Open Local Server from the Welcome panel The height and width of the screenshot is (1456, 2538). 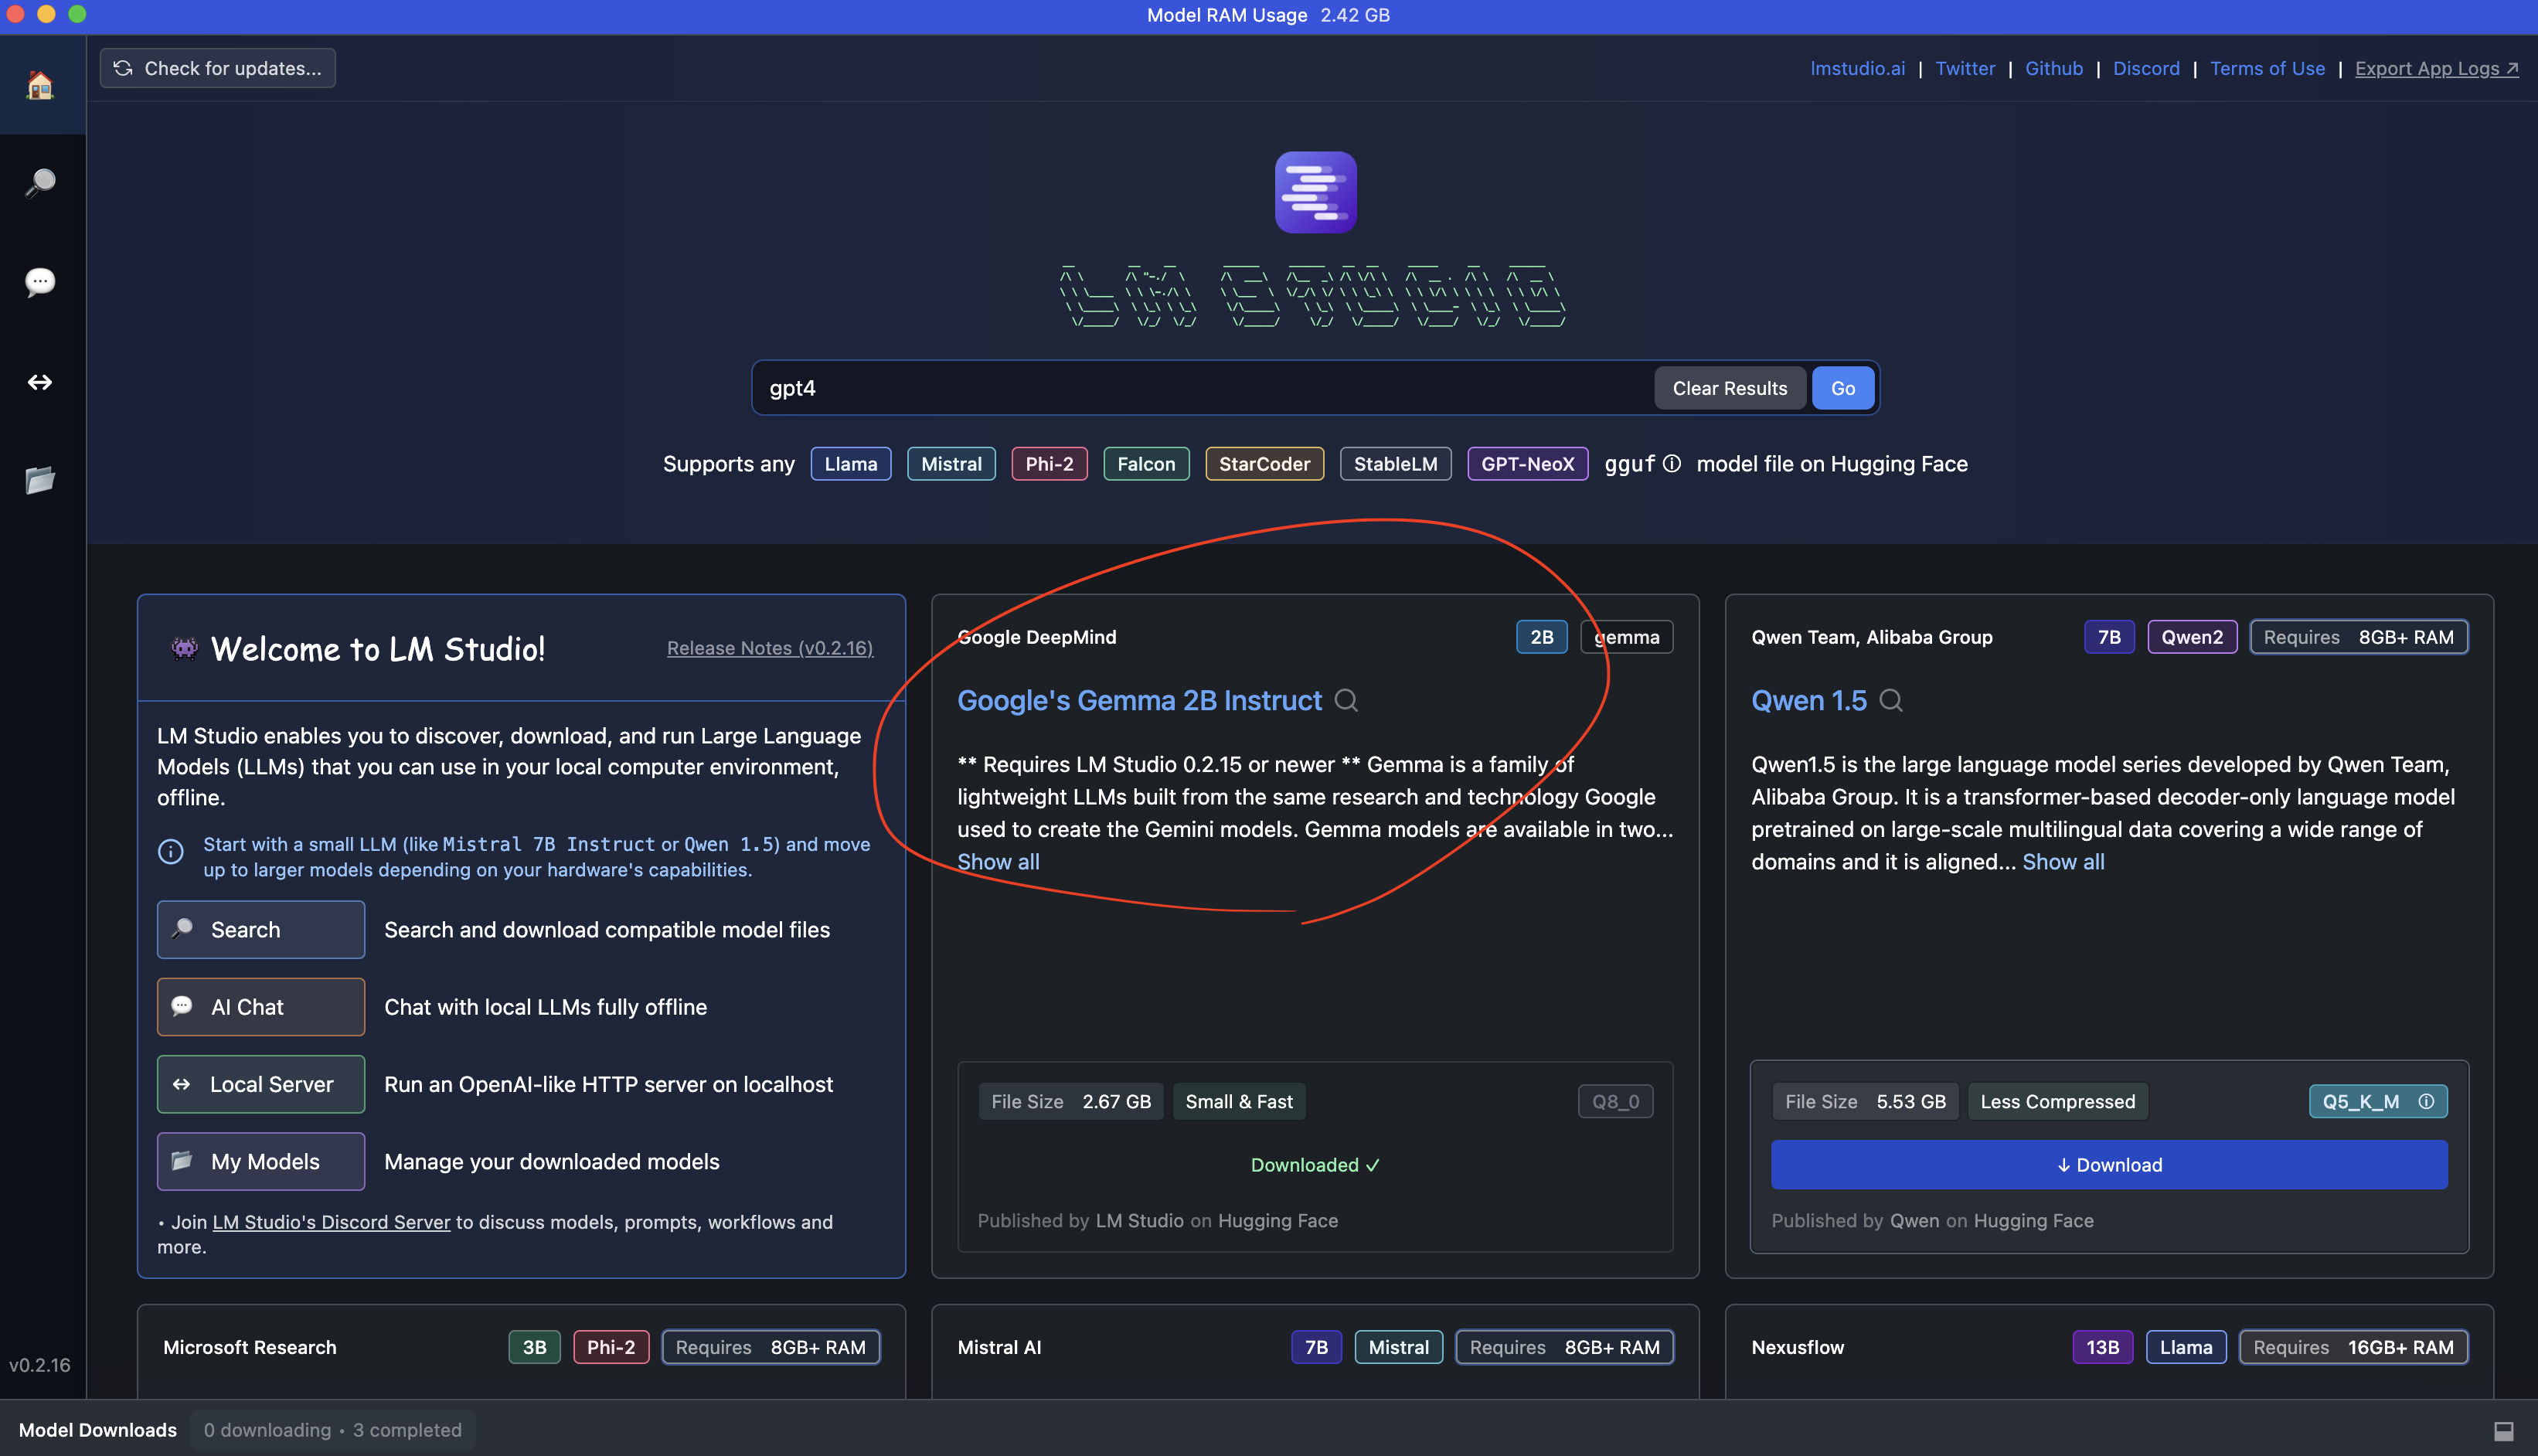click(261, 1084)
